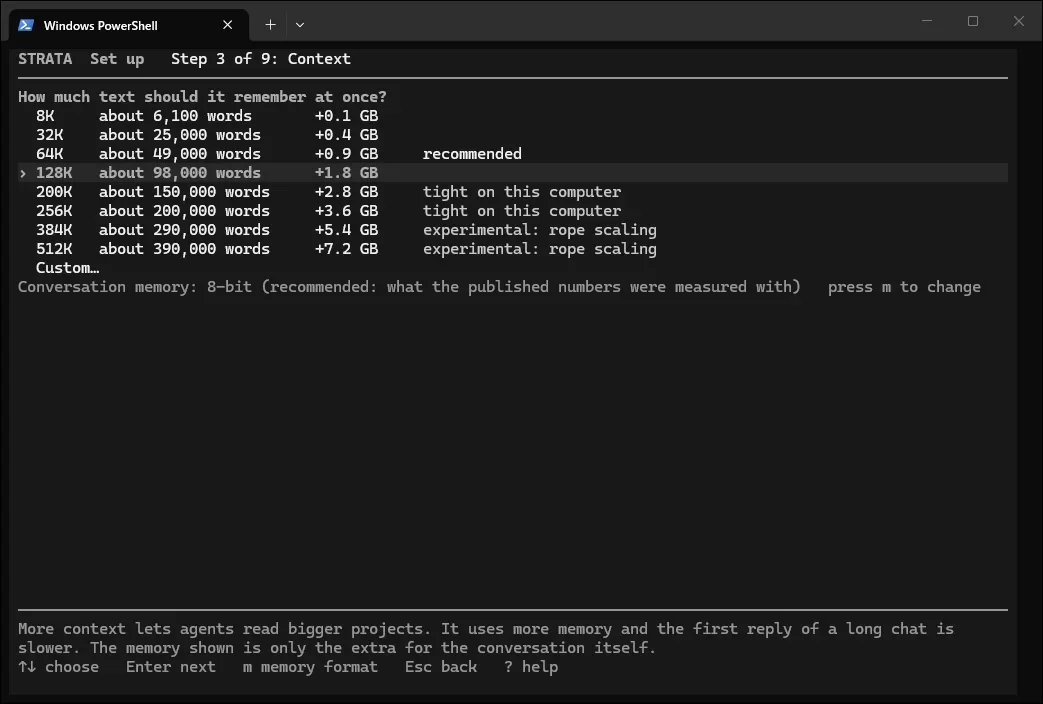Click the highlighted 128K row arrow marker

coord(23,173)
